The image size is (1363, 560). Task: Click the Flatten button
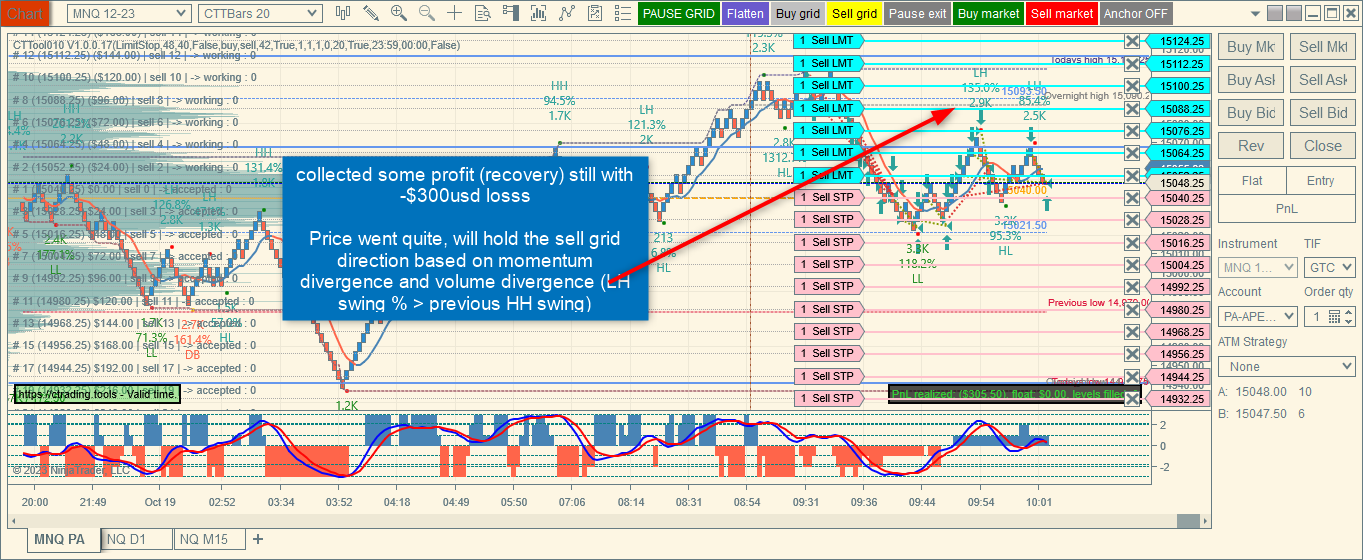tap(746, 14)
